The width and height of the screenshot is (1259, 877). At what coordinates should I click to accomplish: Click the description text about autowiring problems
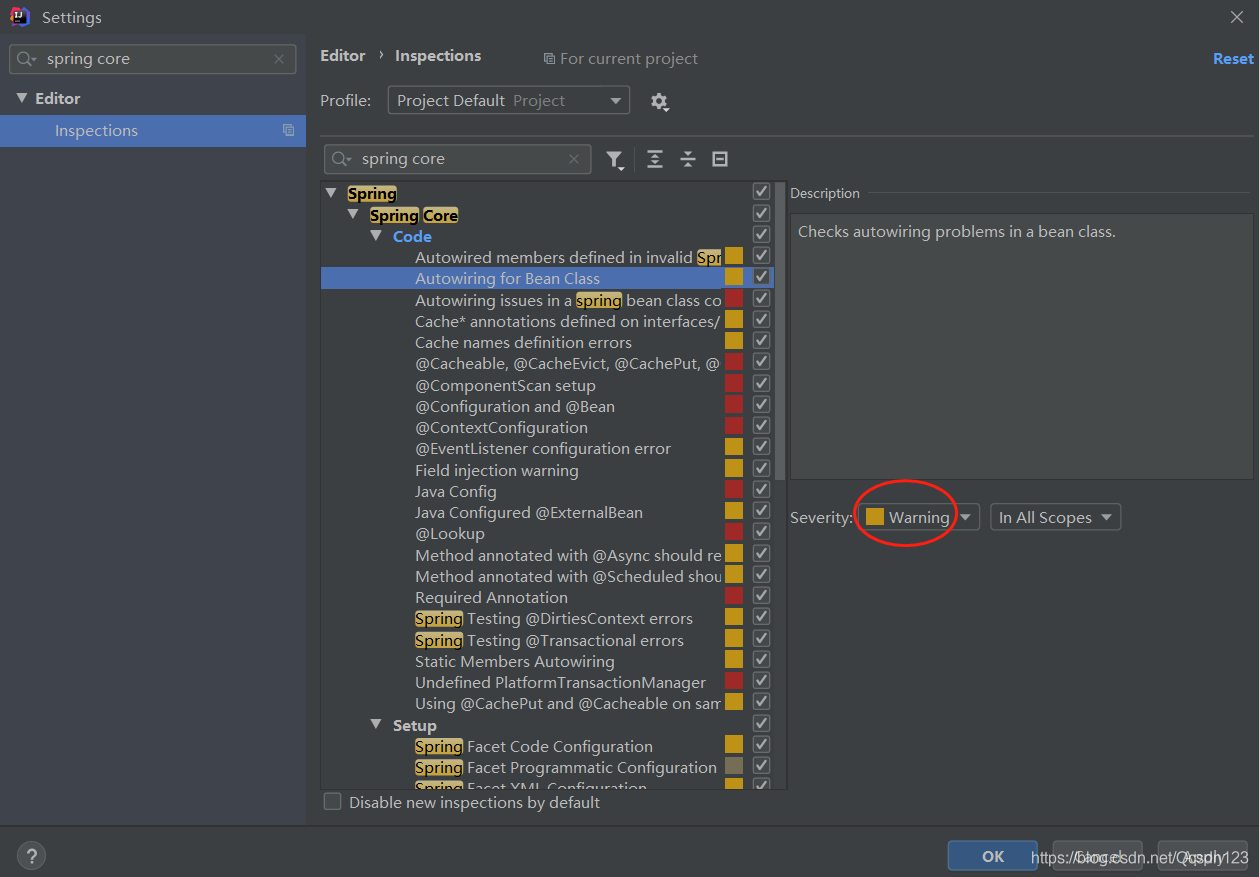click(956, 231)
